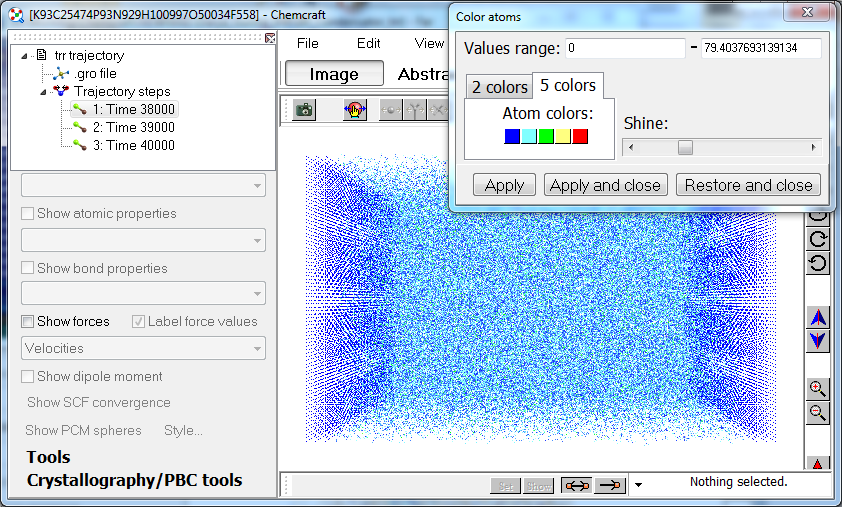
Task: Click the blue-red down arrow icon
Action: click(818, 341)
